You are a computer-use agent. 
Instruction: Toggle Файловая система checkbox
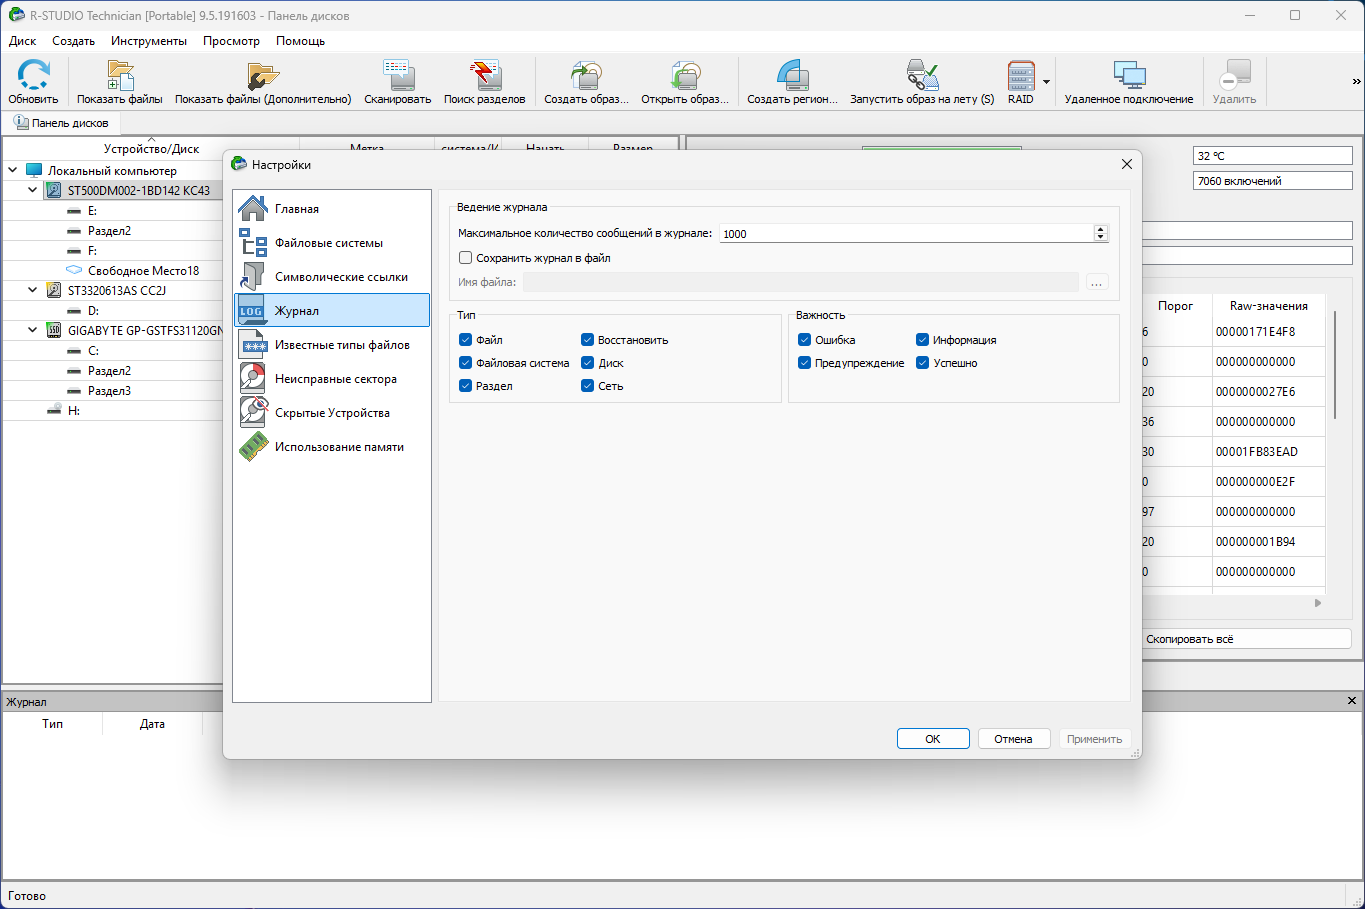(465, 363)
